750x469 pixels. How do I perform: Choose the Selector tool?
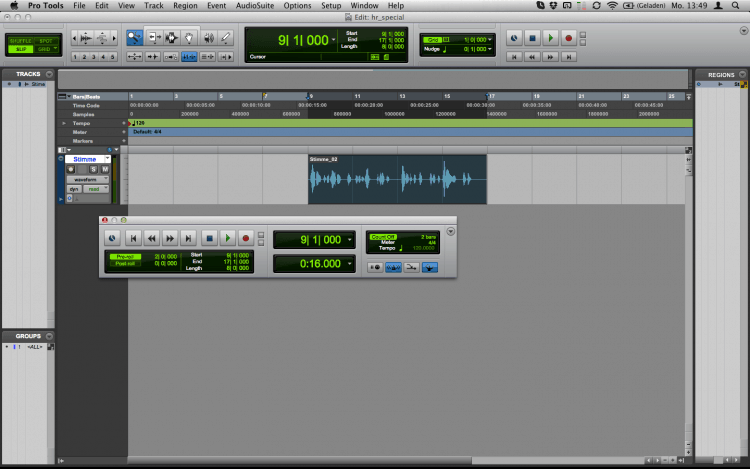point(171,38)
